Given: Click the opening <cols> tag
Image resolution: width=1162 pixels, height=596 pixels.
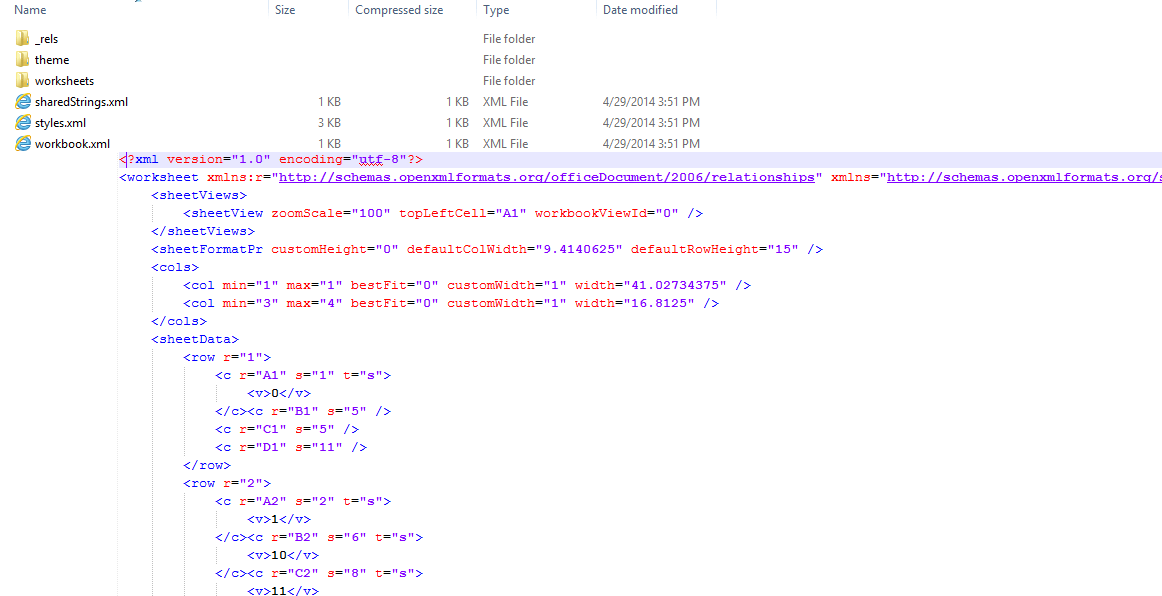Looking at the screenshot, I should click(175, 267).
